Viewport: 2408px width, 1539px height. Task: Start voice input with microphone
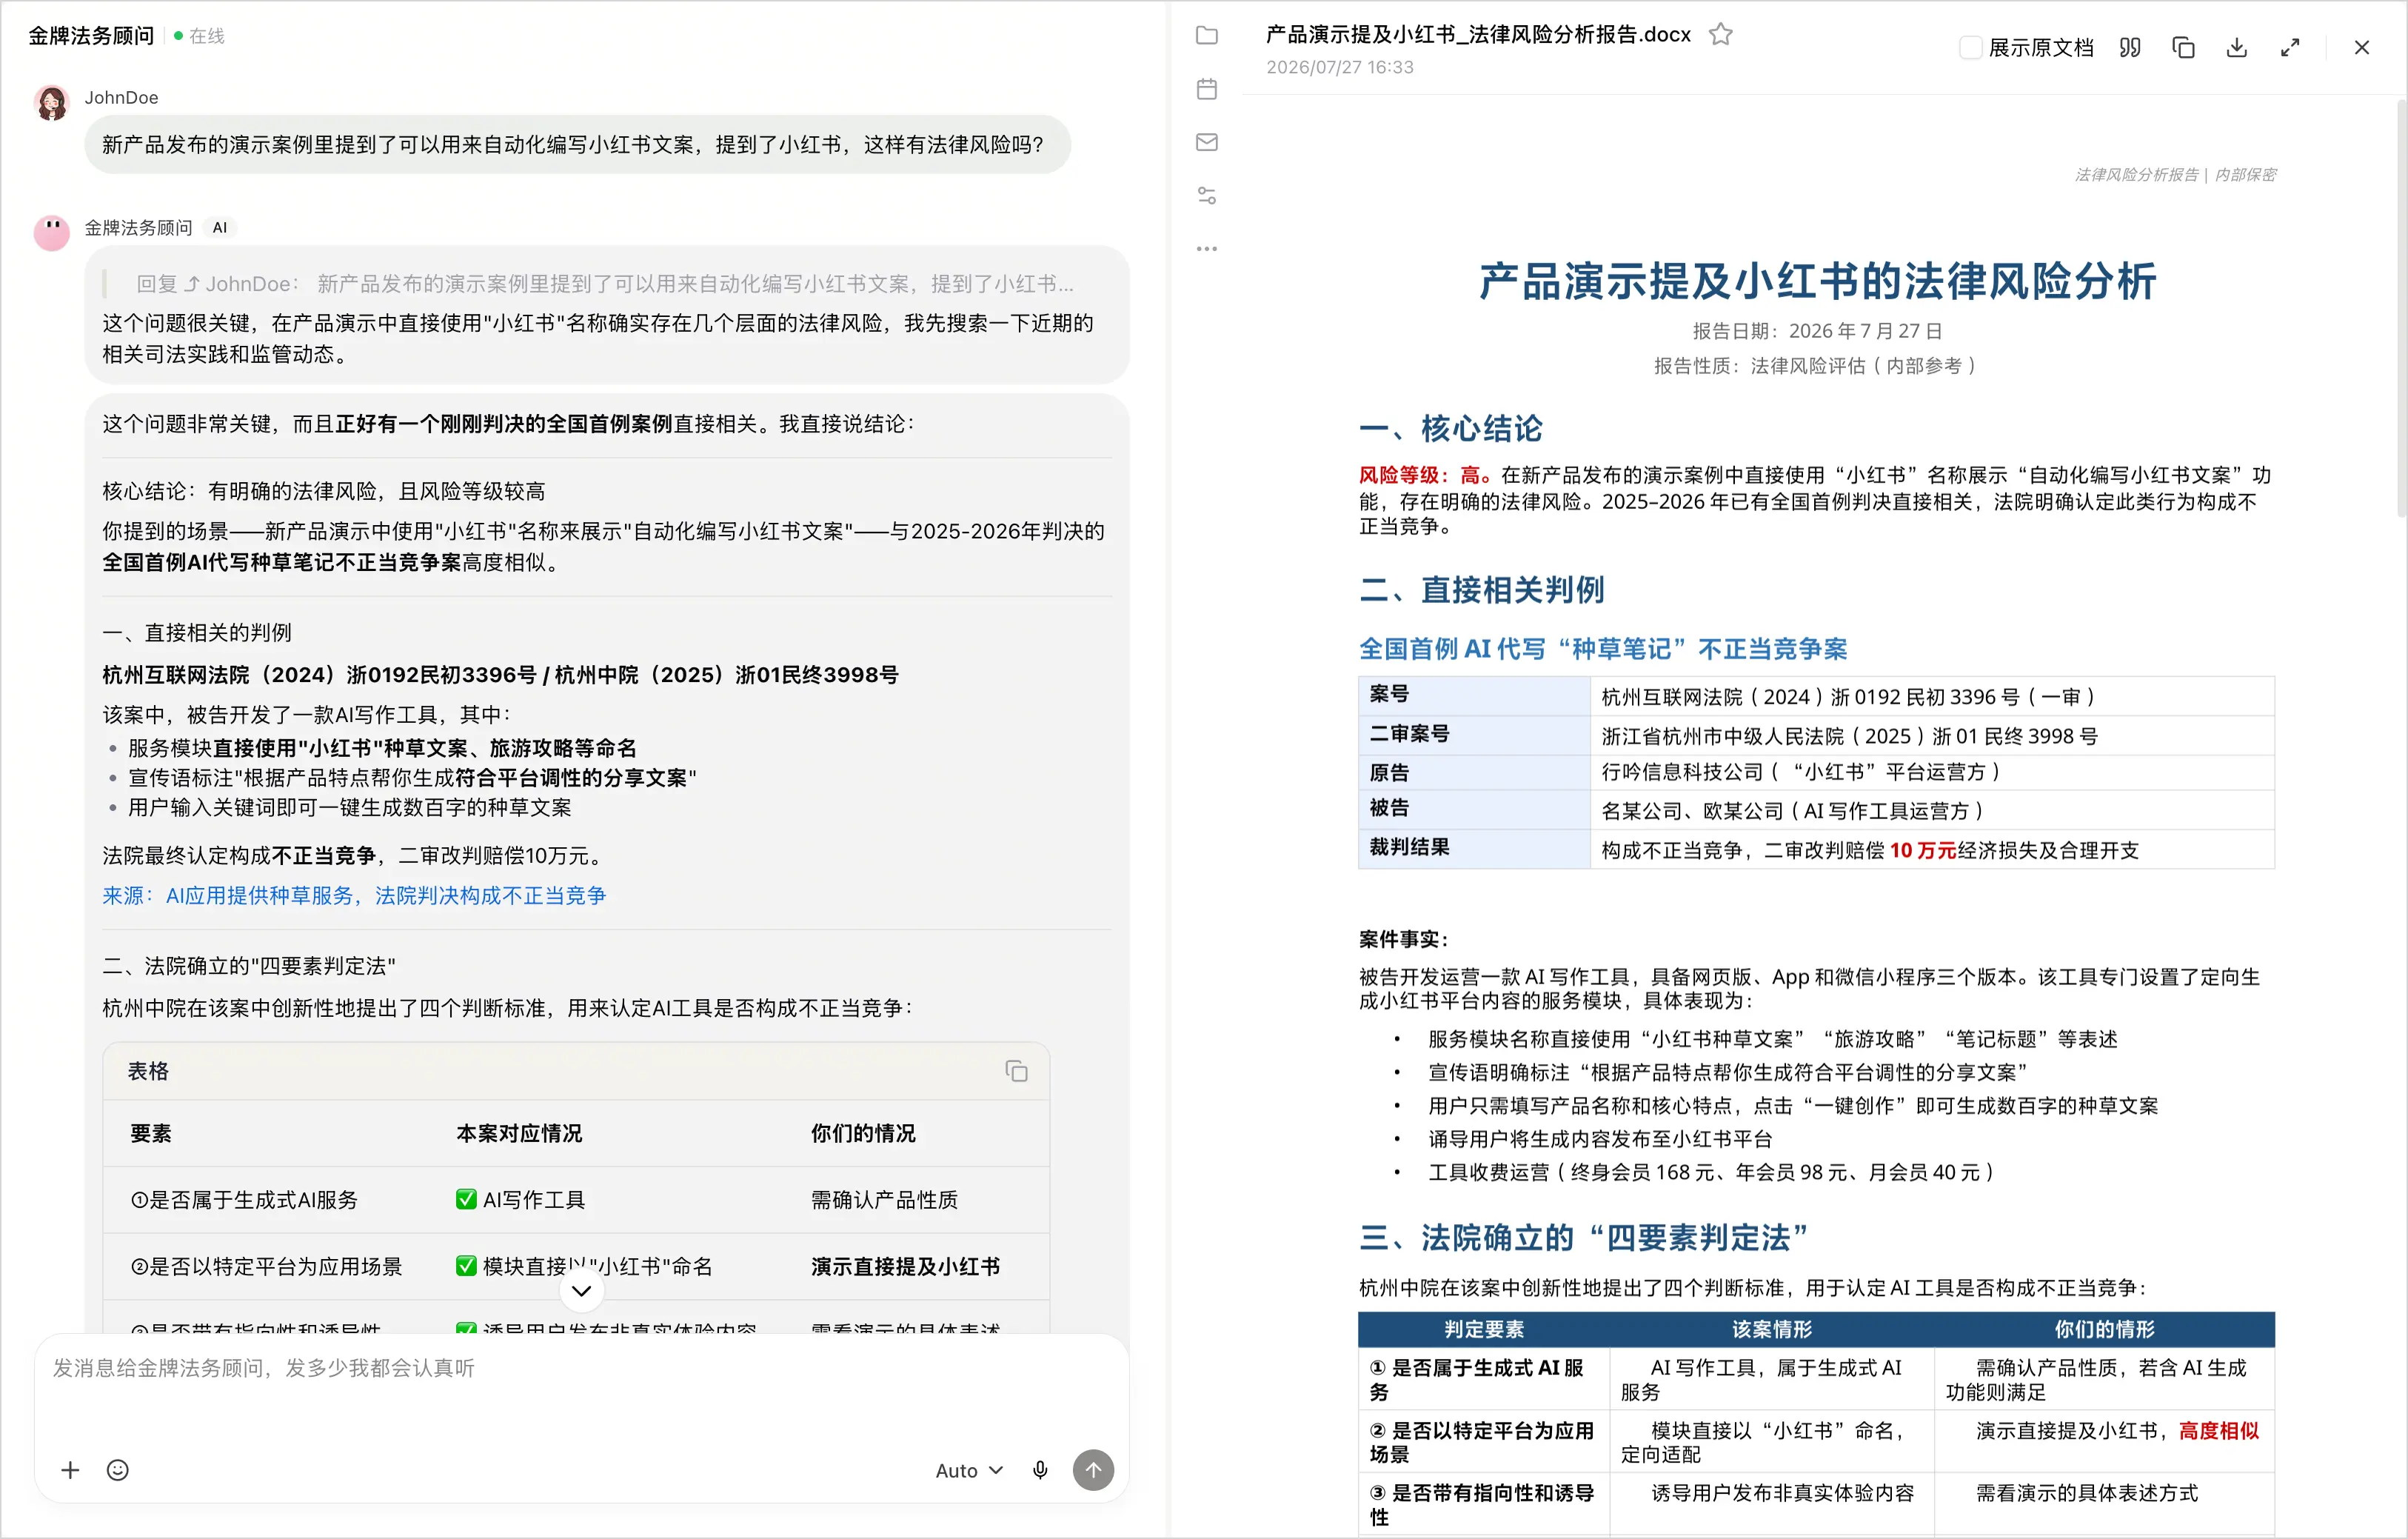[x=1040, y=1470]
